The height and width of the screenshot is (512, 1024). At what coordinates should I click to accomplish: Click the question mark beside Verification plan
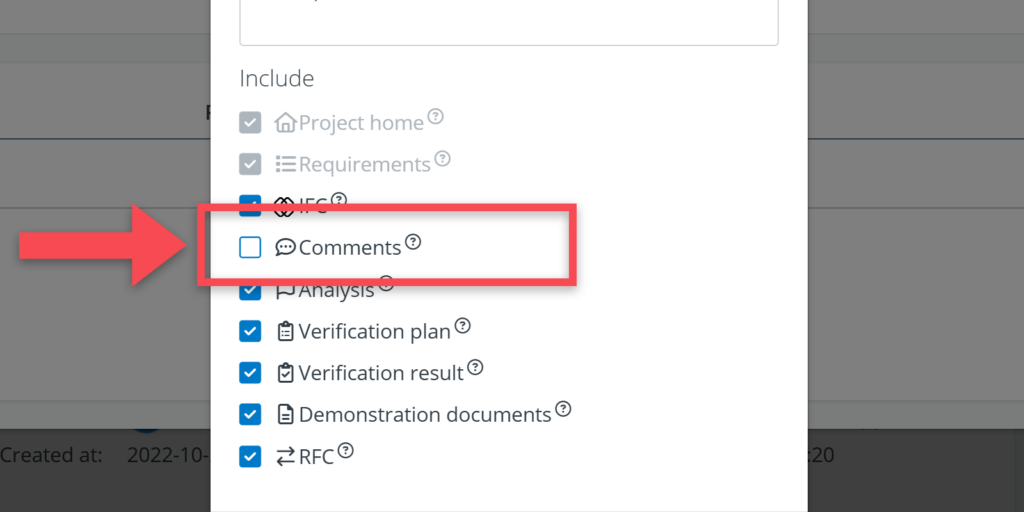click(x=462, y=326)
